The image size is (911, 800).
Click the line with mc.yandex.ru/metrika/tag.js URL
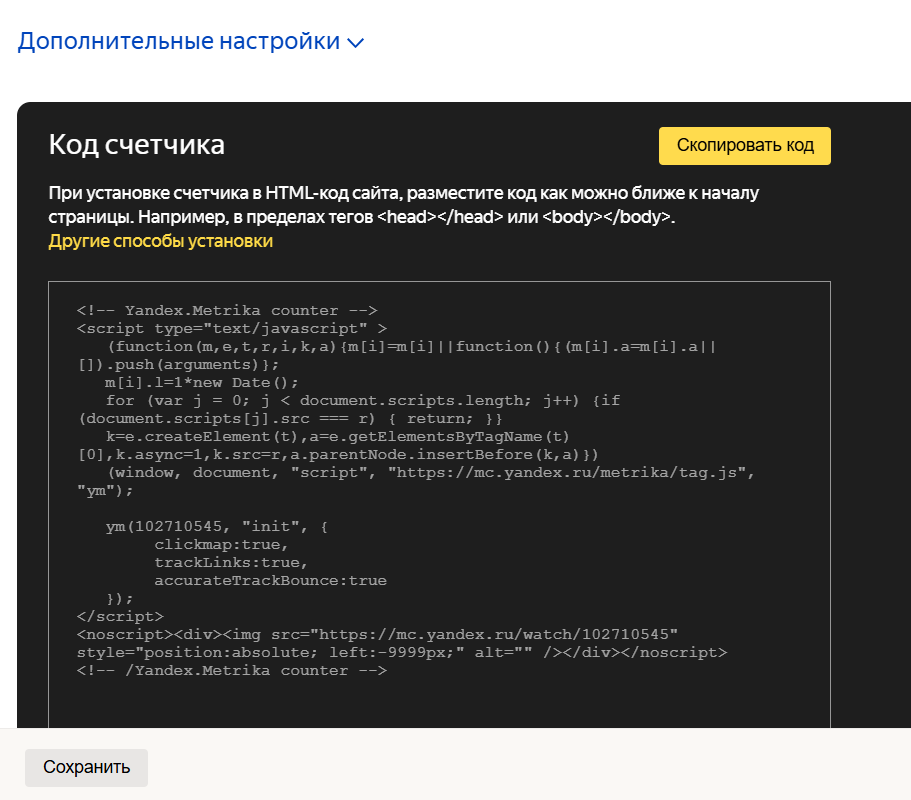point(431,472)
